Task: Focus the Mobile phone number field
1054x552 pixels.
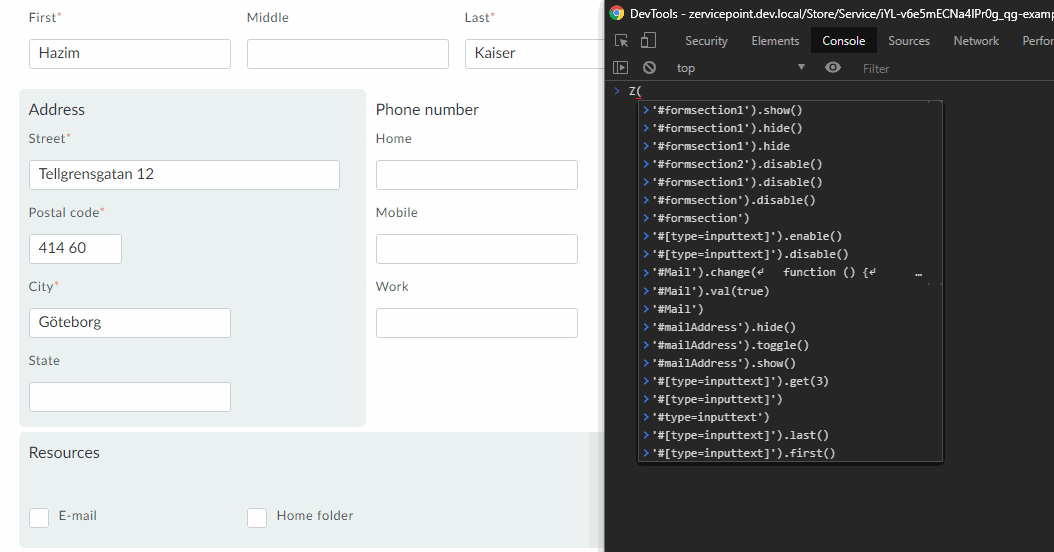Action: tap(476, 249)
